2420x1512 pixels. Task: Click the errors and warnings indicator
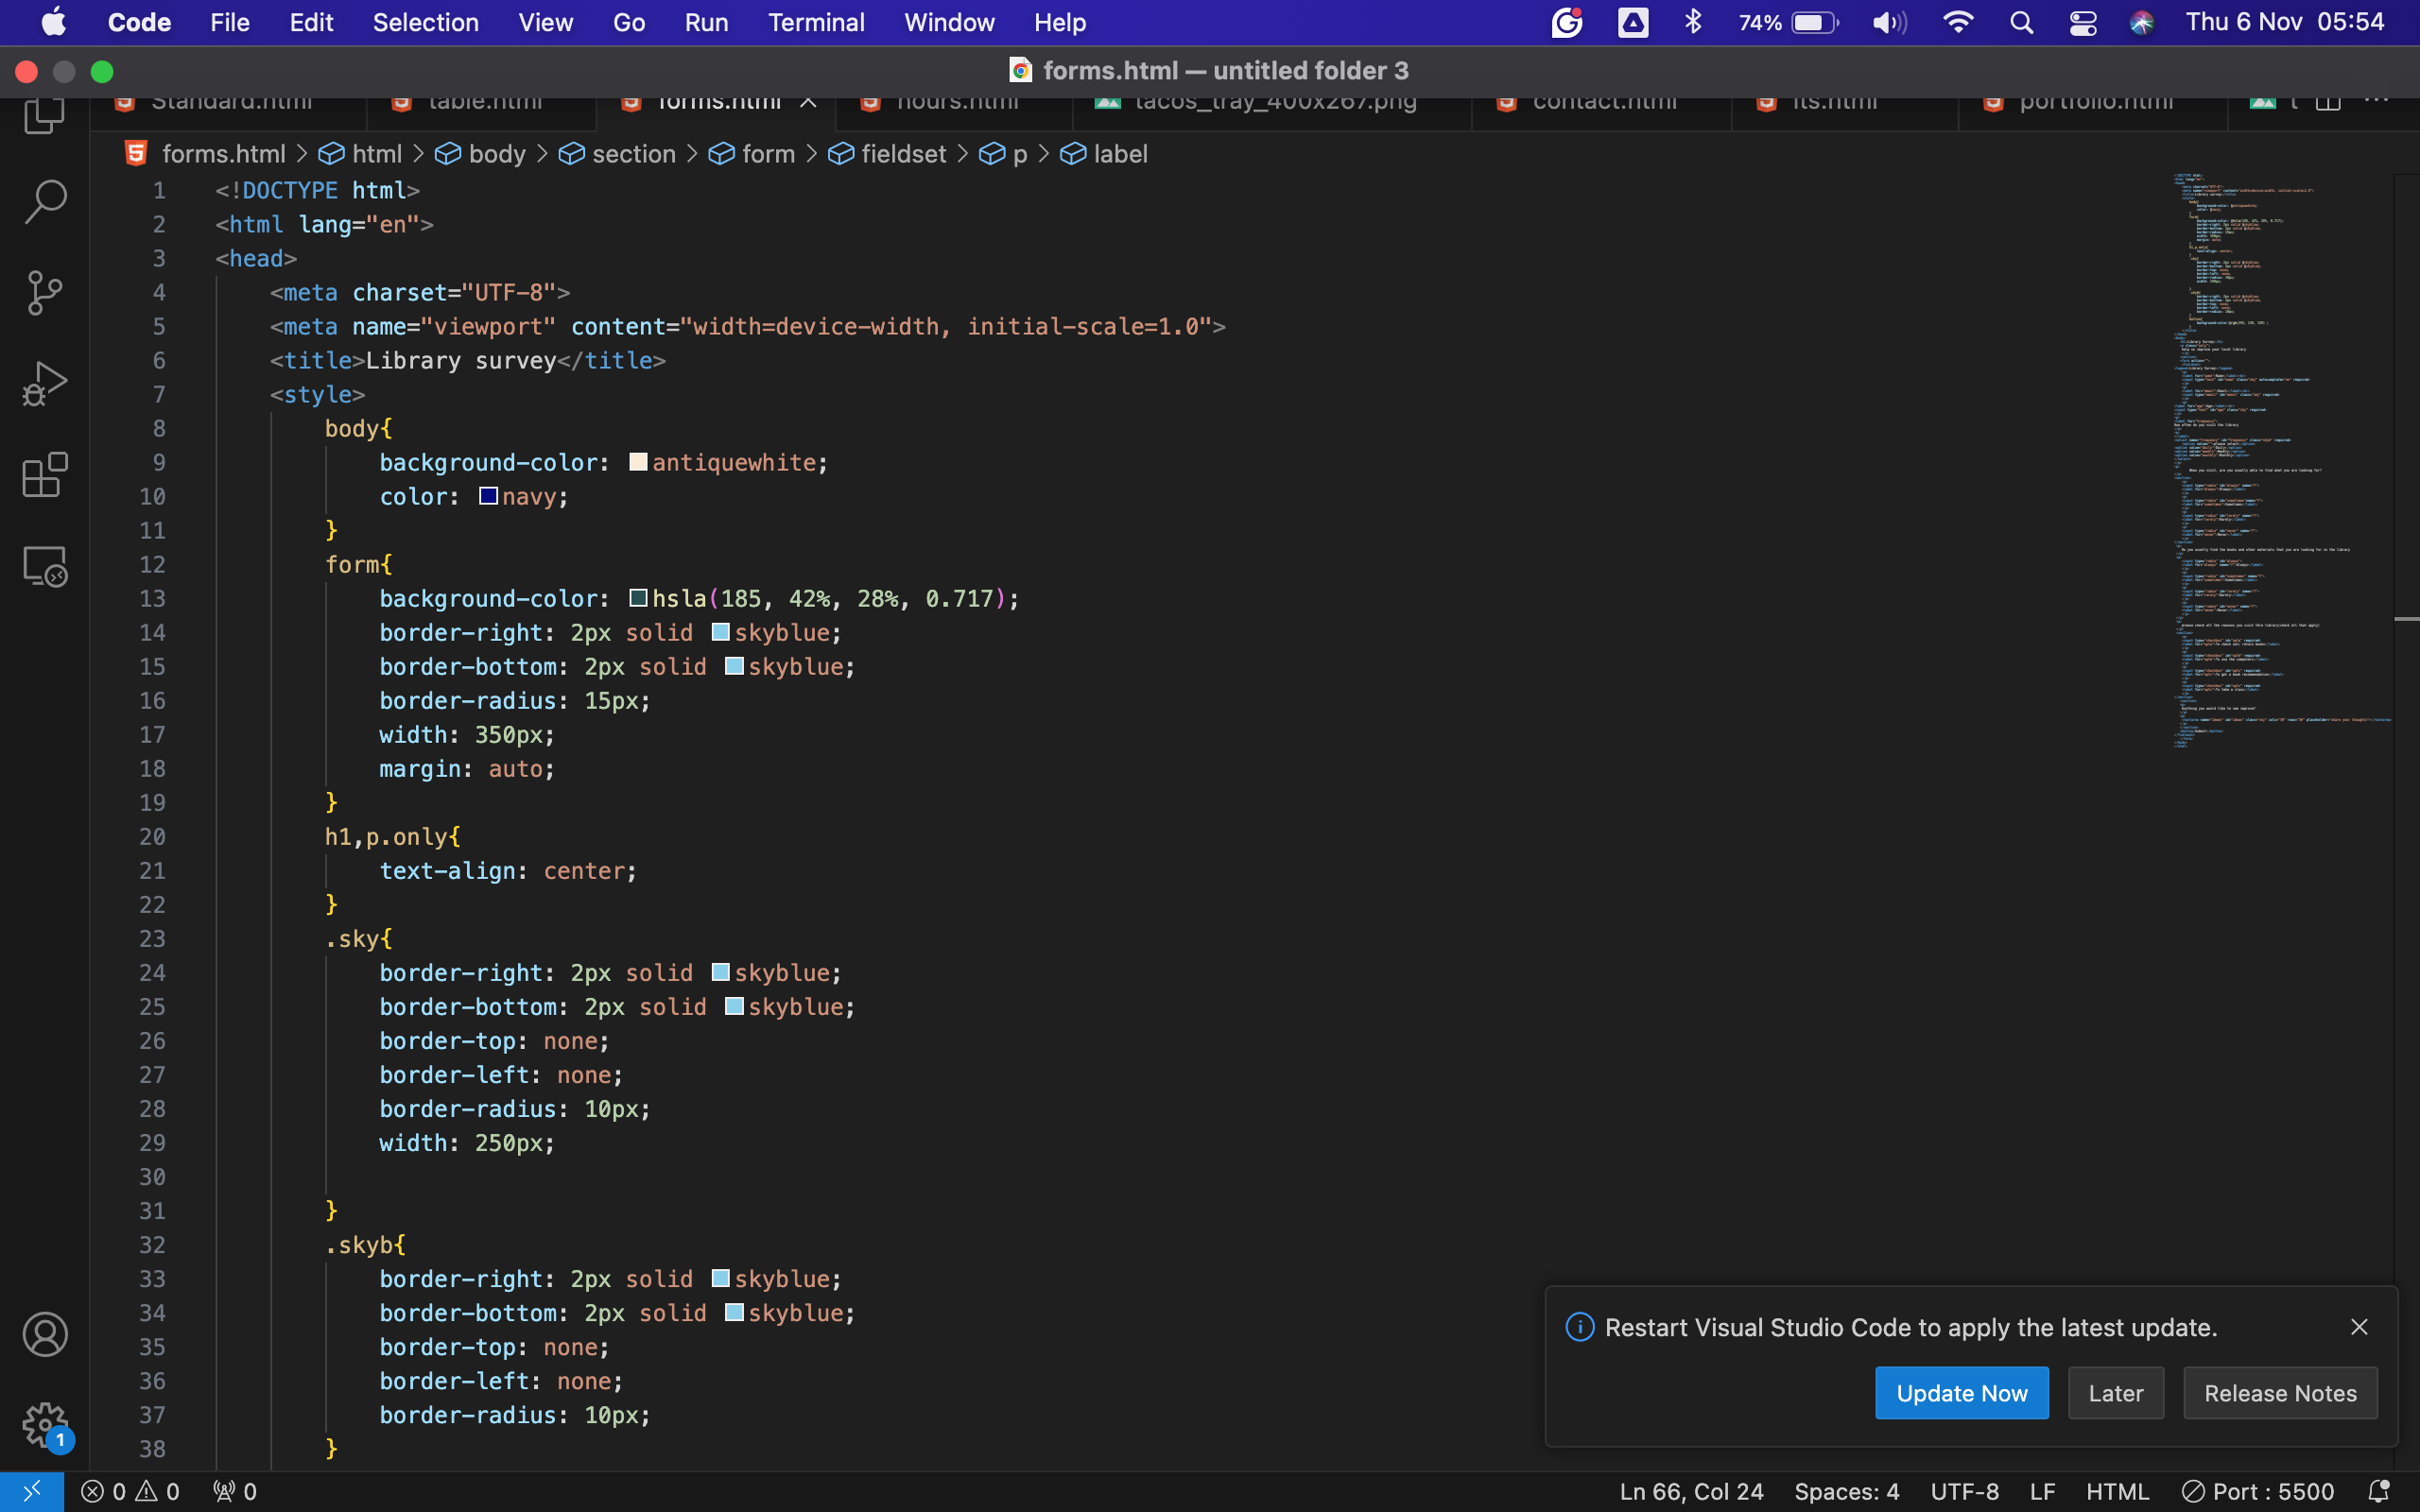pos(130,1491)
